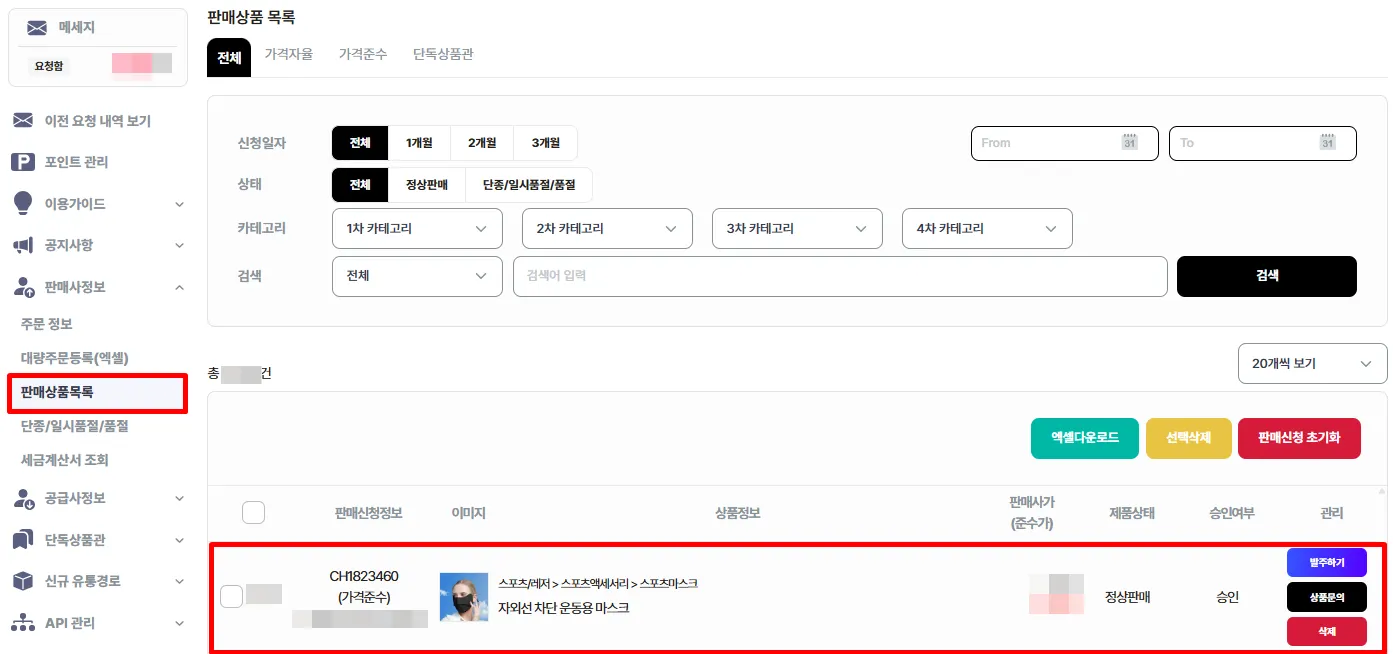This screenshot has height=654, width=1393.
Task: Select 전체 in 신청일자 filter
Action: tap(360, 143)
